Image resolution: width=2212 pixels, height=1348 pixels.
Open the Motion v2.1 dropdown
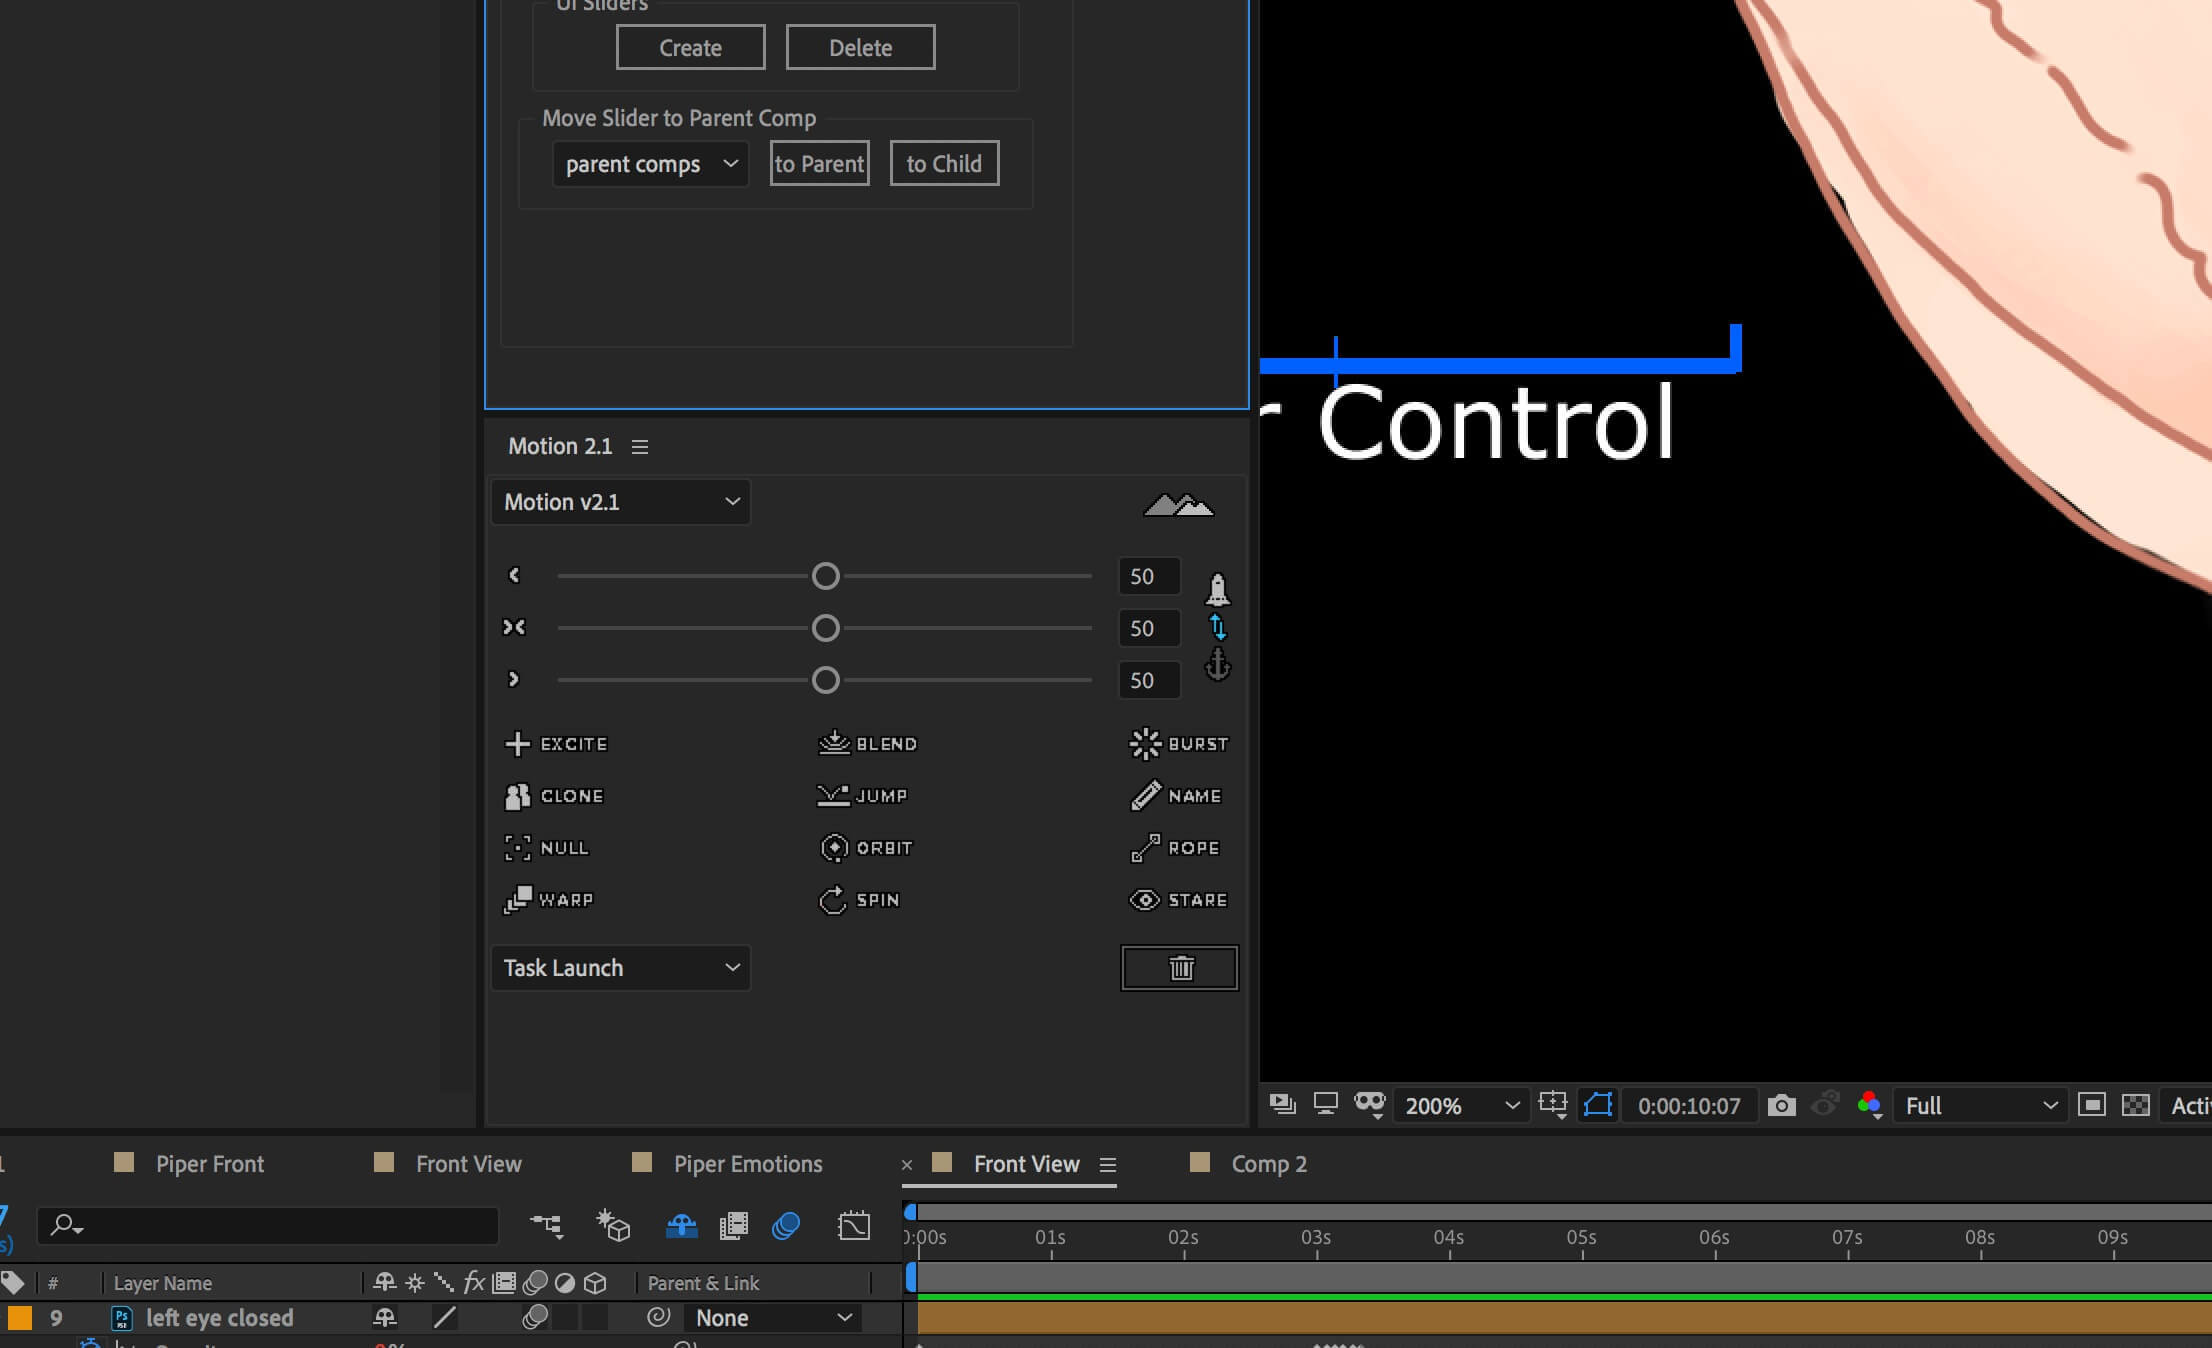(620, 502)
